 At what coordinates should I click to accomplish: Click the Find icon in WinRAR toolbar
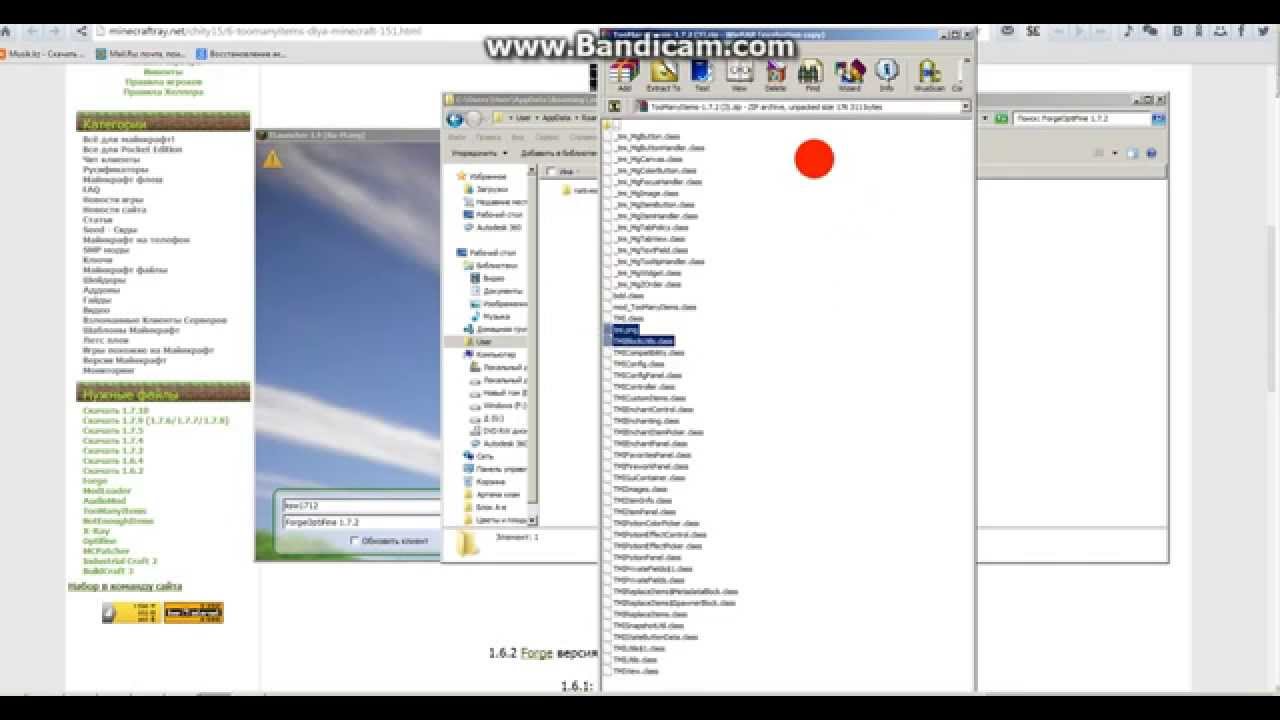pos(811,73)
